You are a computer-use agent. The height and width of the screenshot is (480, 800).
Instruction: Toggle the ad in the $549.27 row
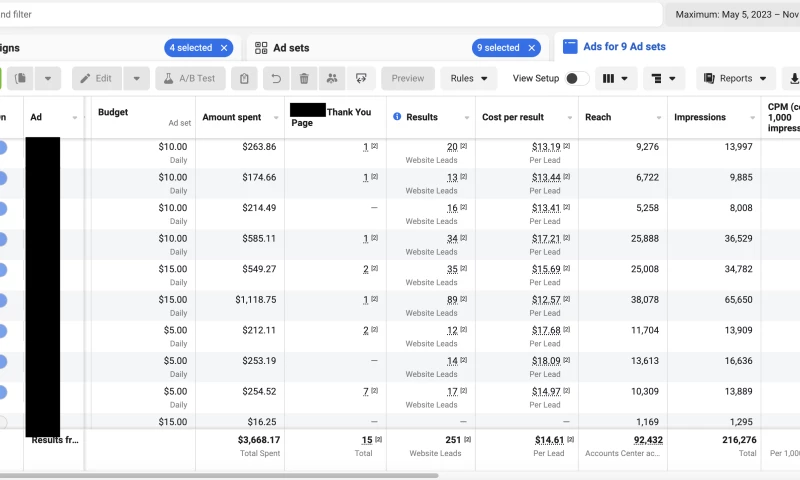(2, 270)
